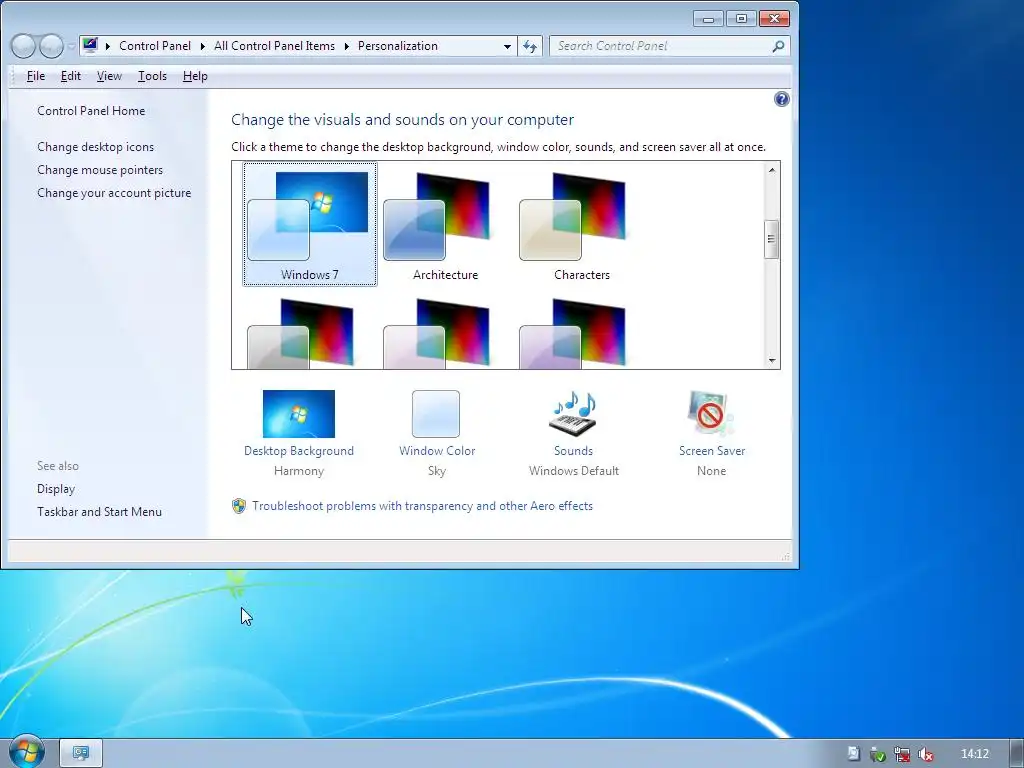Click the shield icon beside Troubleshoot link
Screen dimensions: 1024x768
(x=239, y=506)
